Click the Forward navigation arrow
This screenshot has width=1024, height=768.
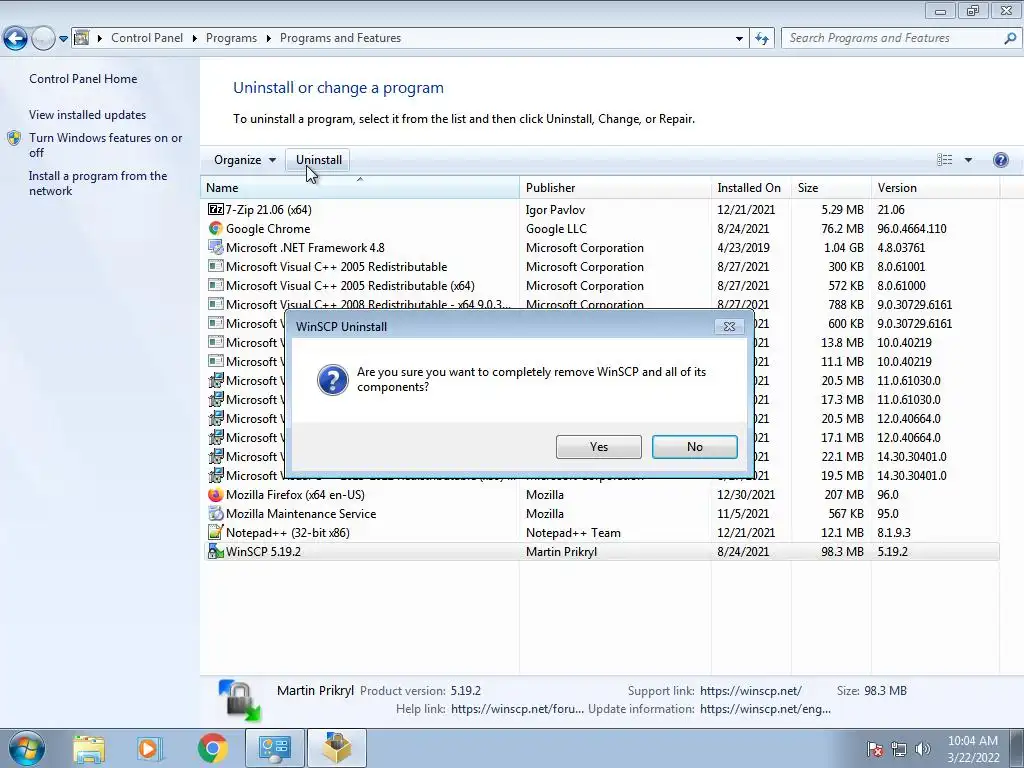pos(43,39)
